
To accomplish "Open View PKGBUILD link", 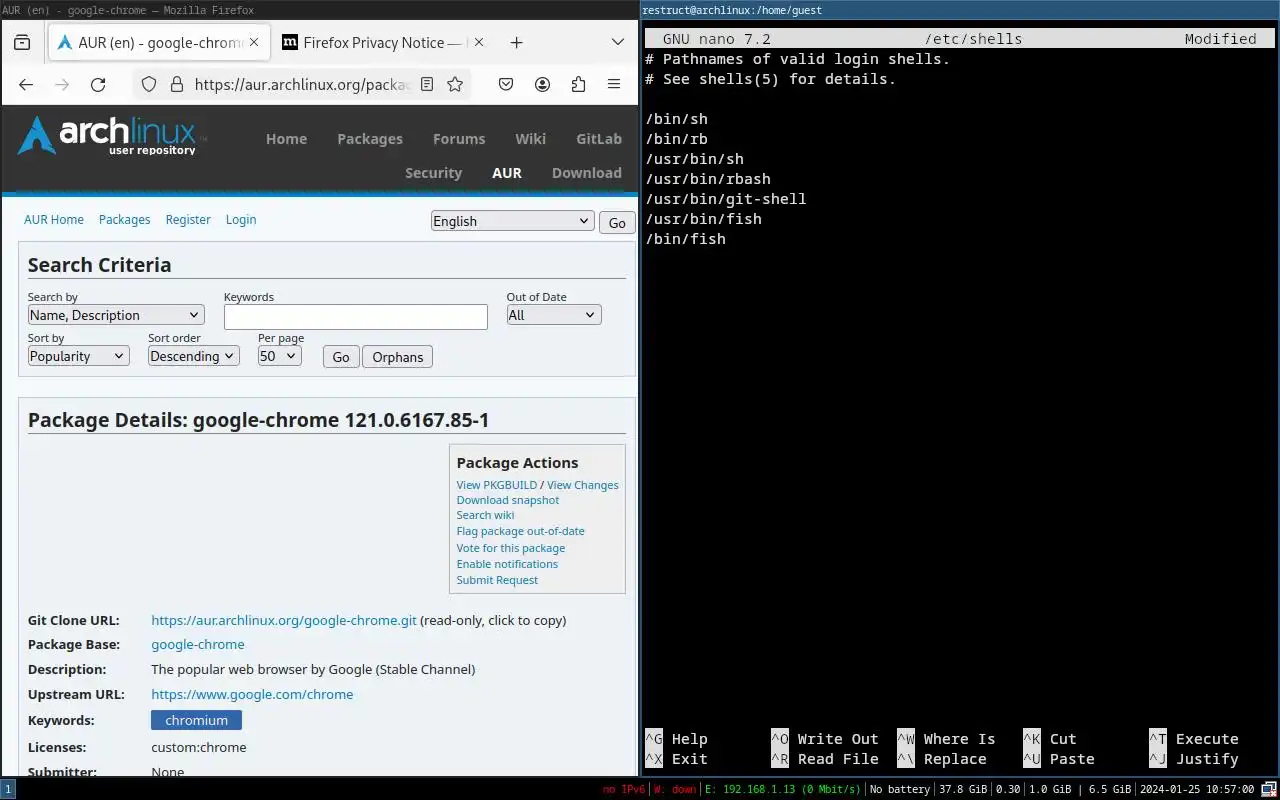I will point(497,485).
